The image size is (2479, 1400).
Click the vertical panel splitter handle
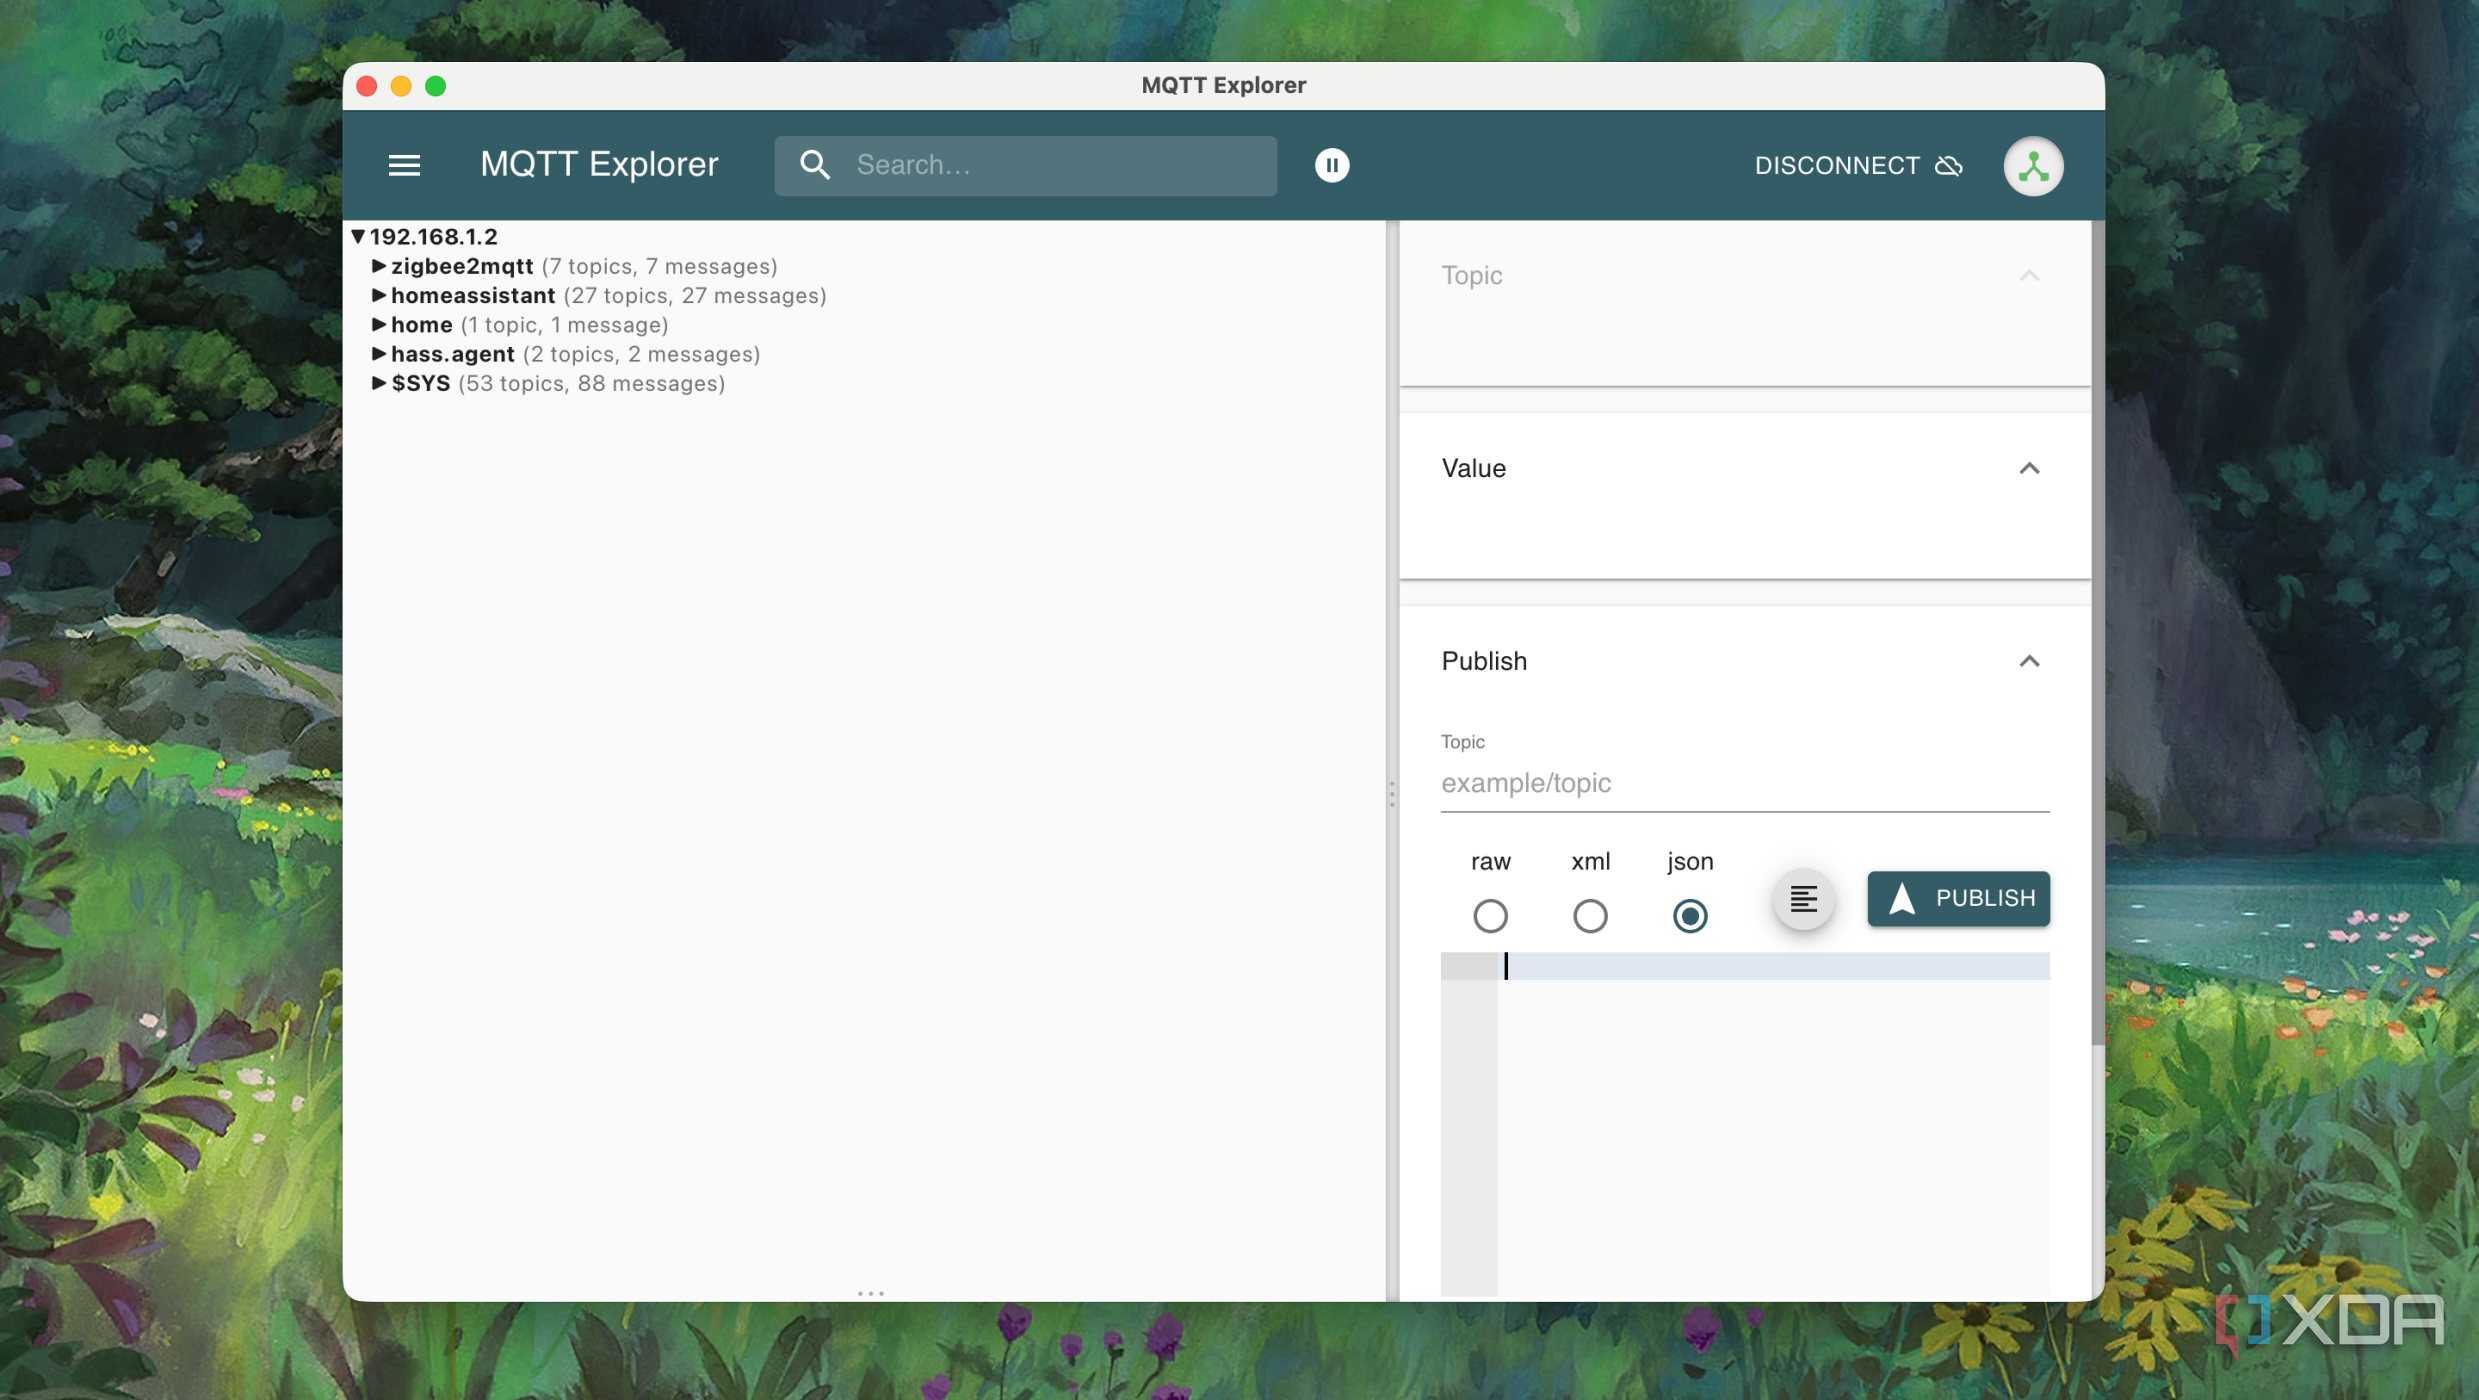tap(1391, 794)
